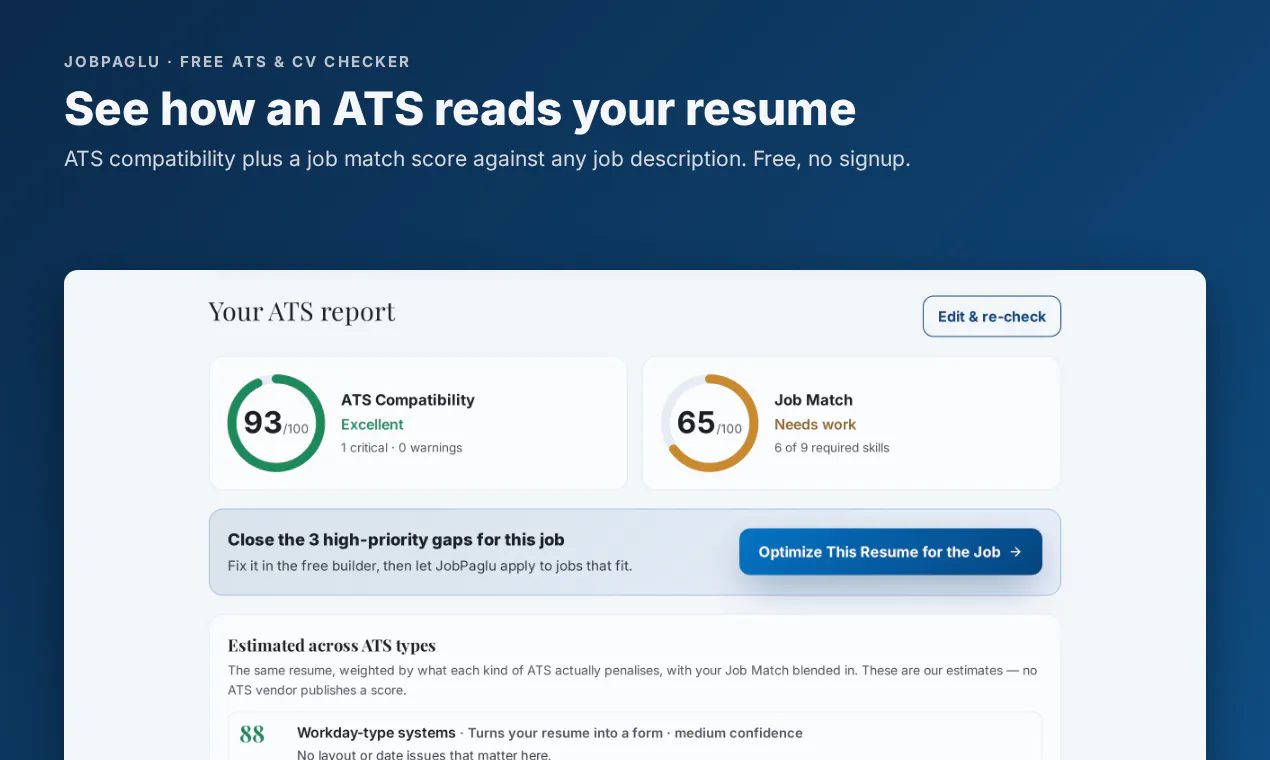1270x760 pixels.
Task: Click the 'Needs work' rating text
Action: click(815, 424)
